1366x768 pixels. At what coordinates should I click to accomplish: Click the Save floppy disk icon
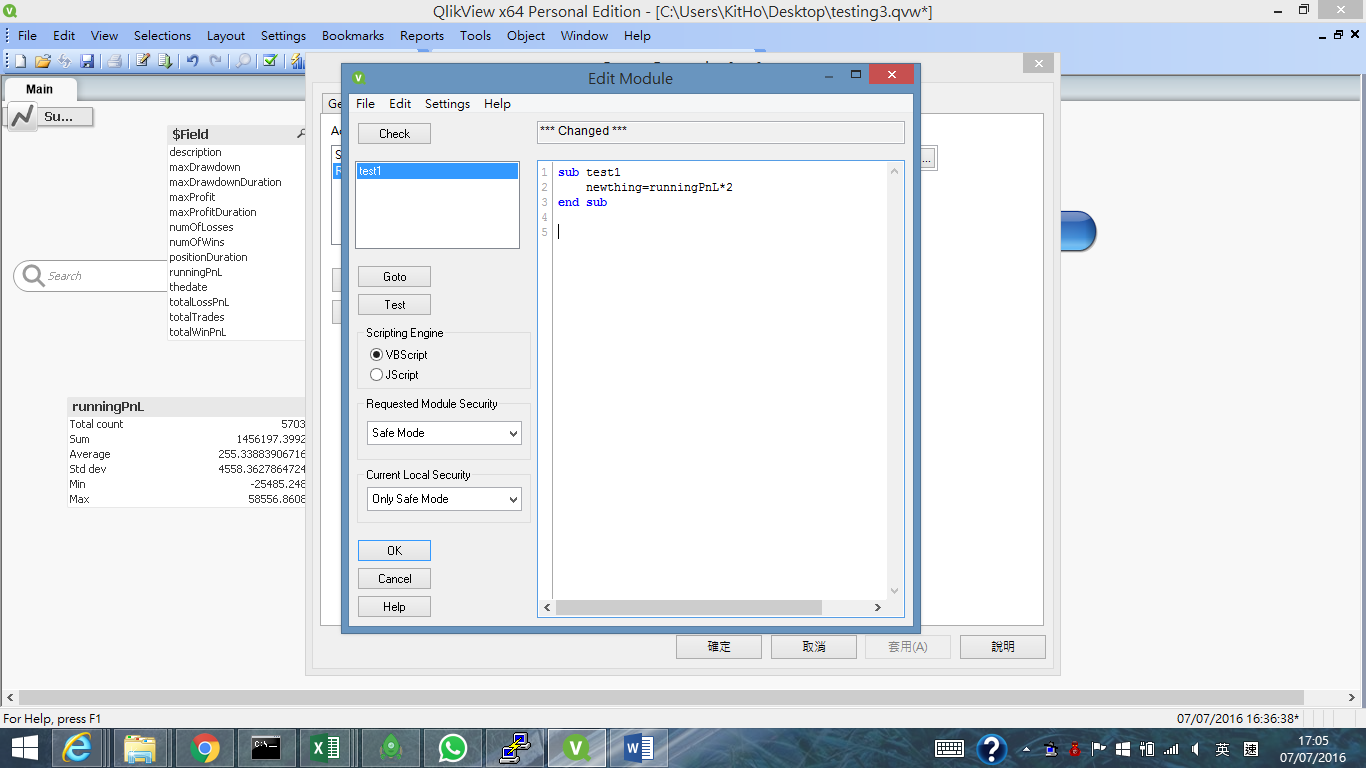tap(87, 61)
